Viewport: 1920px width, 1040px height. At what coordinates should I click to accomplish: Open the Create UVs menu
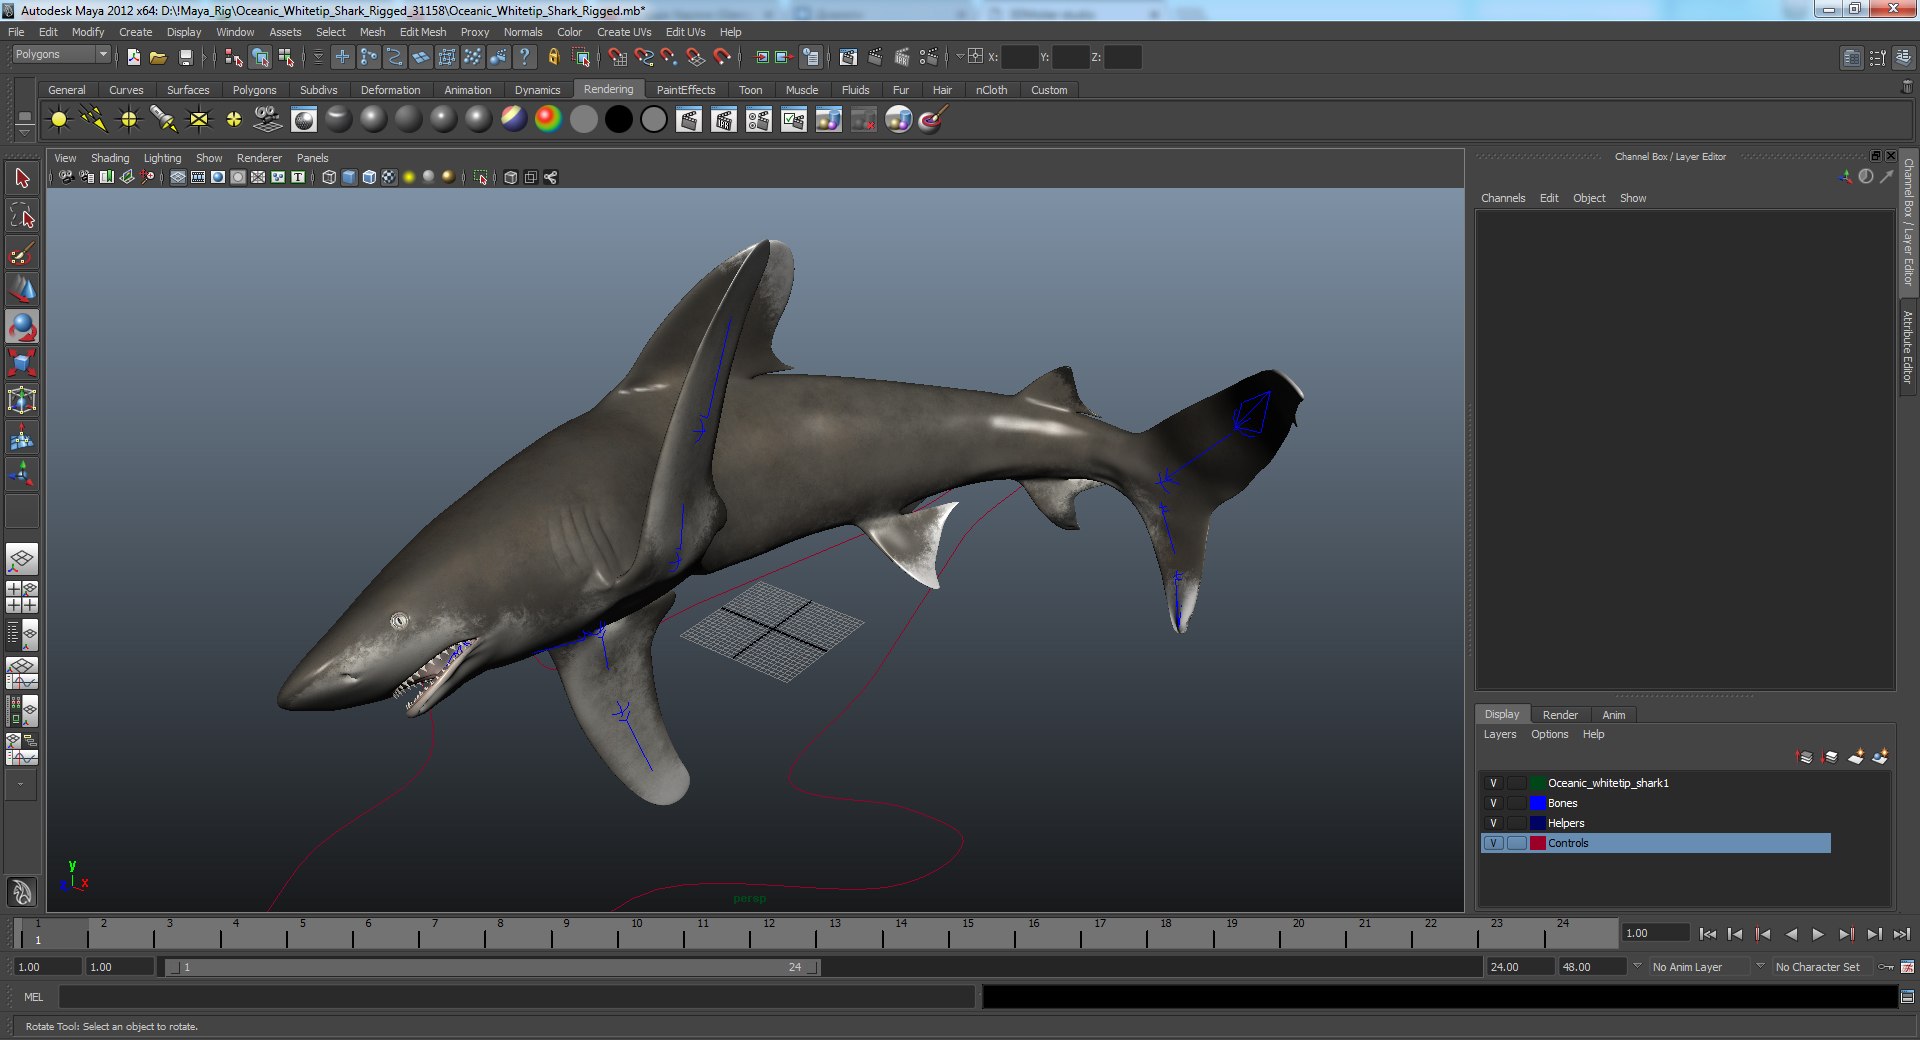(x=624, y=32)
